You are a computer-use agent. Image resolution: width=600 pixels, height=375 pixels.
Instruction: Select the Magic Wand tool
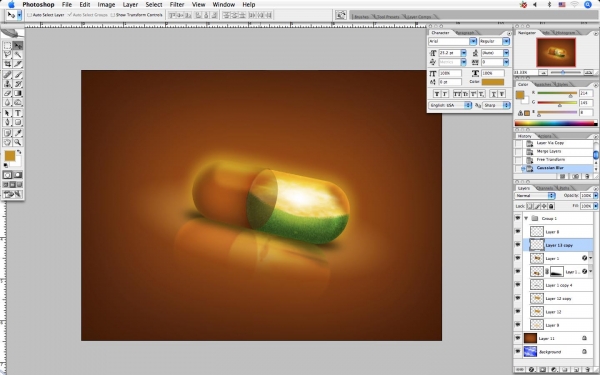pos(18,55)
